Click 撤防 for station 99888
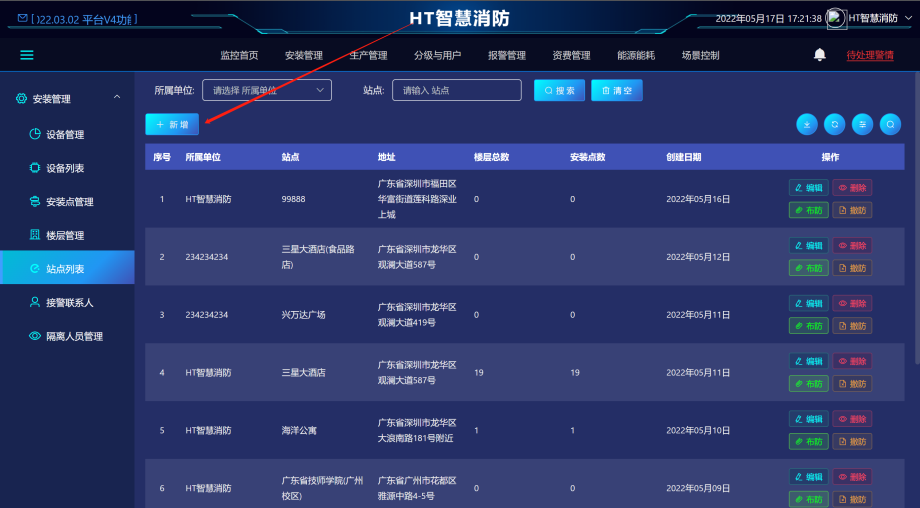 coord(852,210)
